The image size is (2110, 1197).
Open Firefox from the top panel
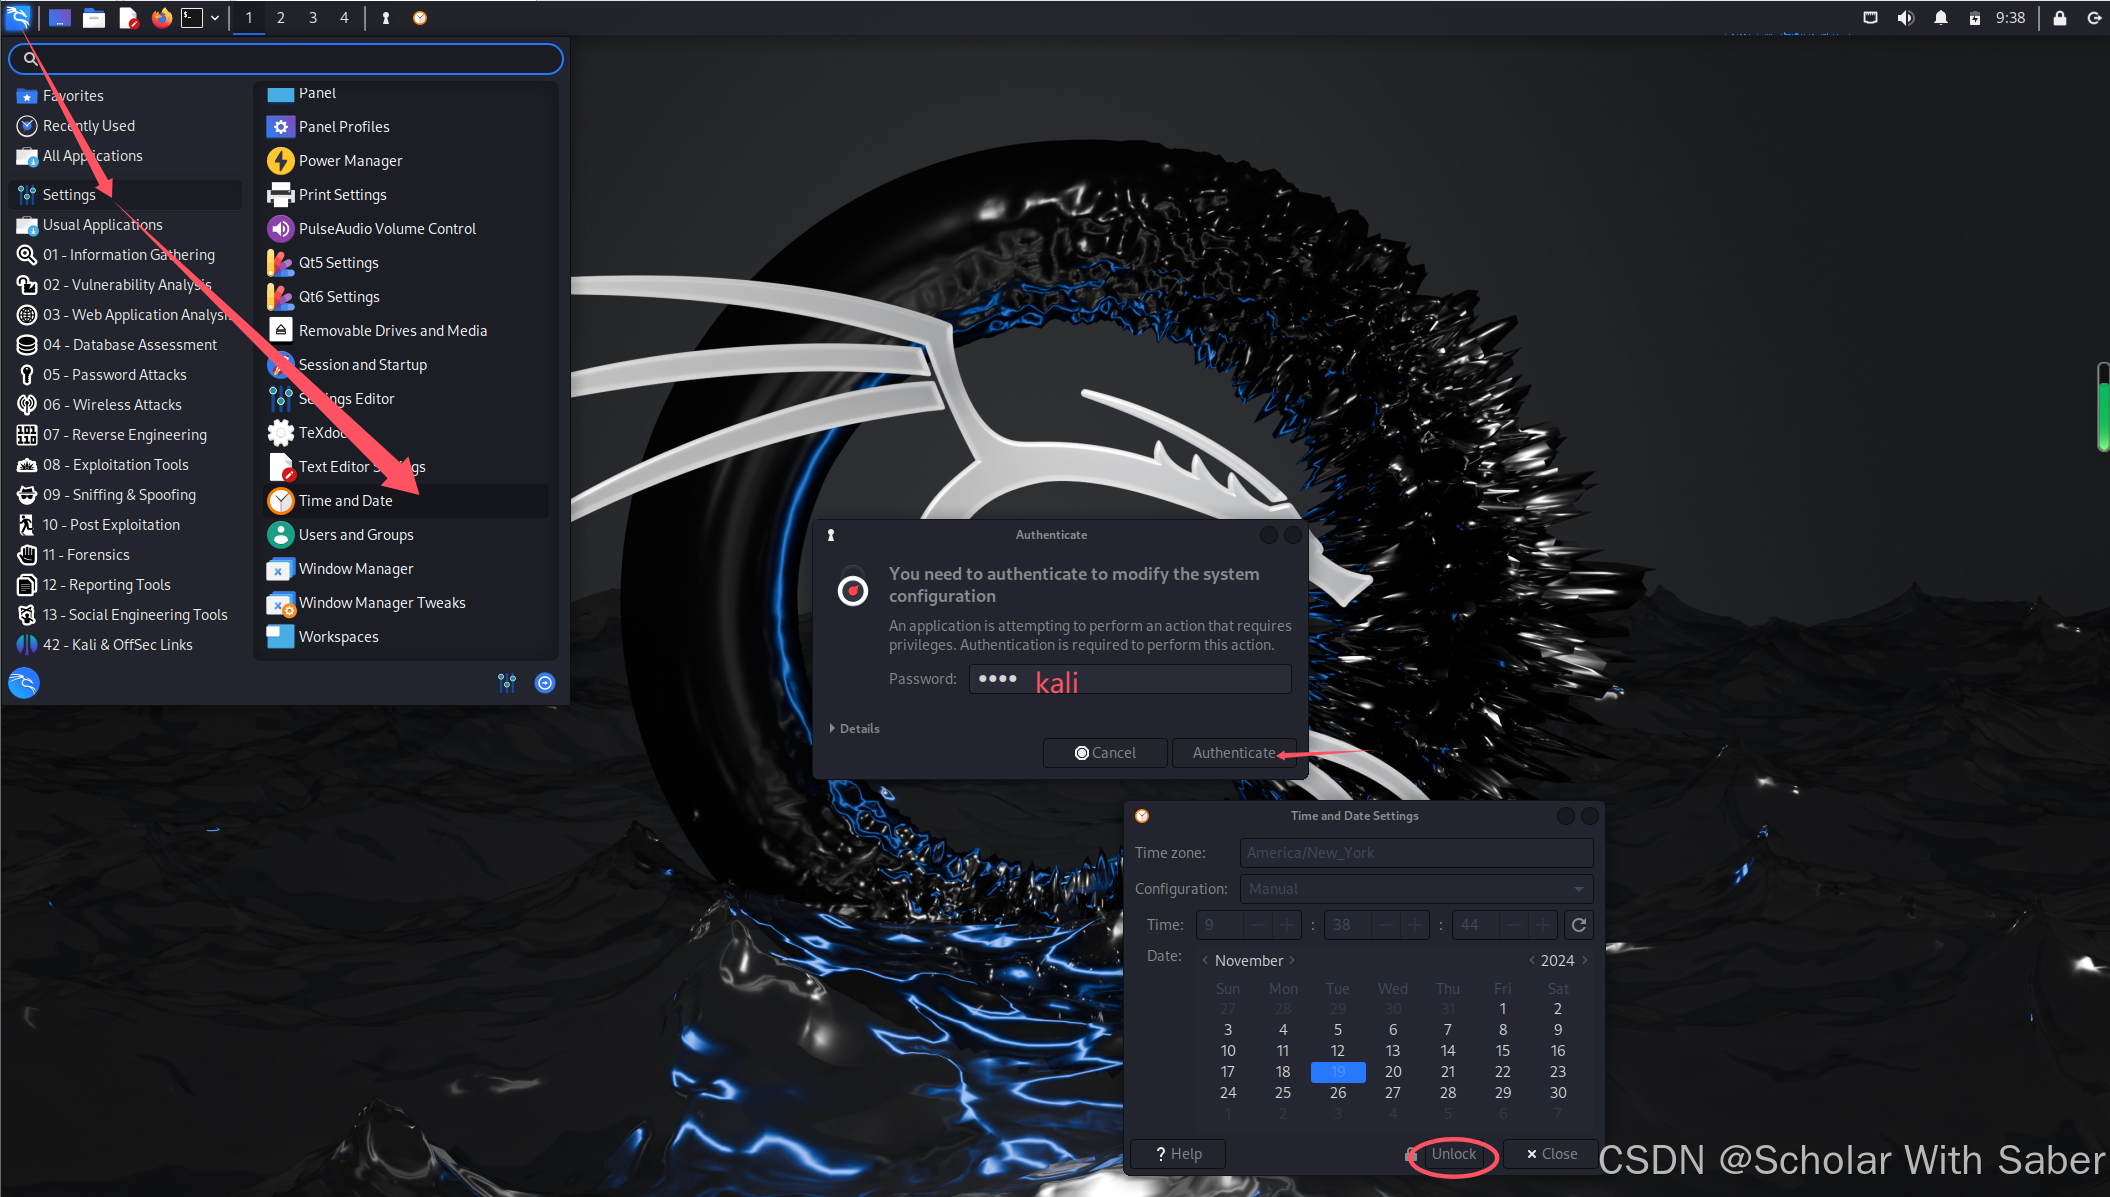[x=161, y=17]
